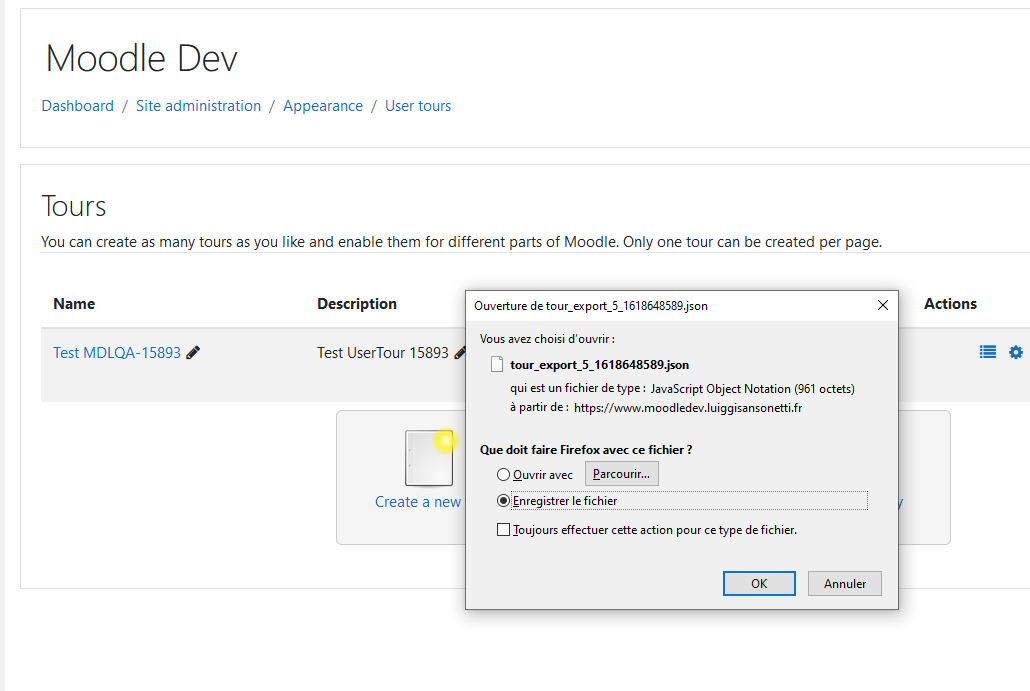Viewport: 1030px width, 691px height.
Task: Open Appearance breadcrumb link
Action: (323, 106)
